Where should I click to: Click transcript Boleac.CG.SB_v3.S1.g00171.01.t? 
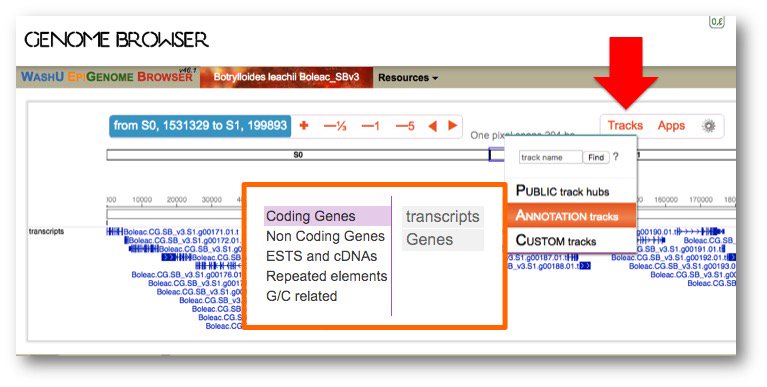click(180, 232)
